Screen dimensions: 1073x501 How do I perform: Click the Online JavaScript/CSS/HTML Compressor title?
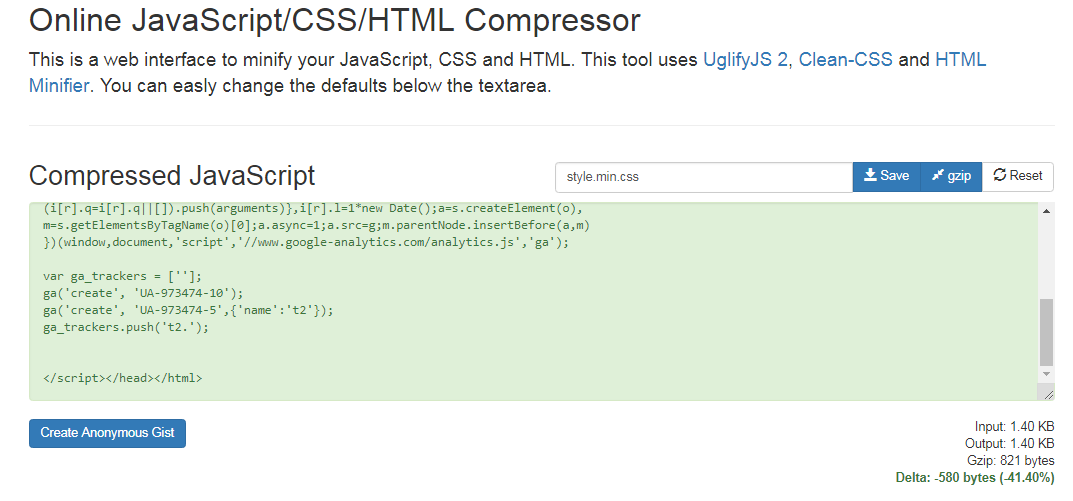[334, 19]
